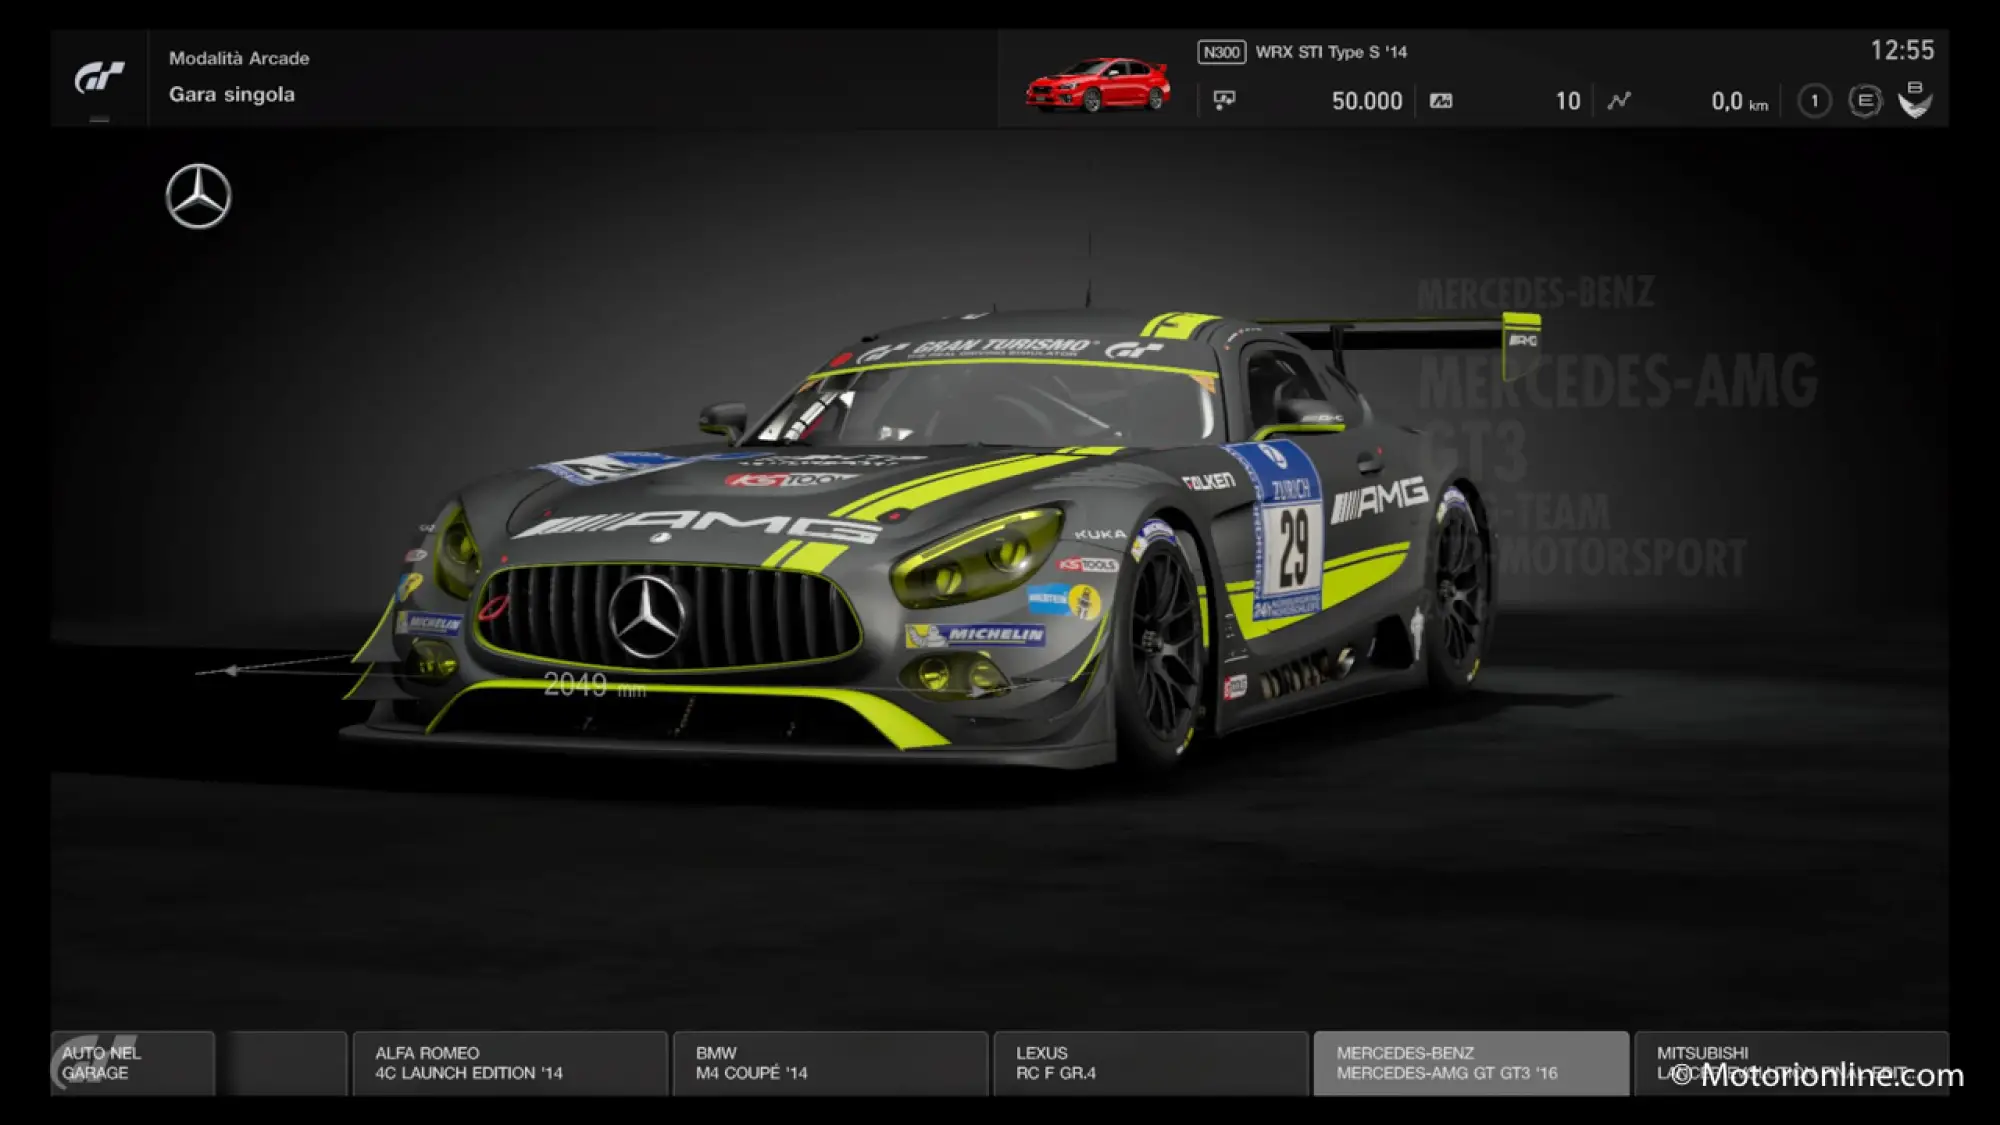Click the distance graph icon beside 0,0 km
The width and height of the screenshot is (2000, 1125).
1619,100
